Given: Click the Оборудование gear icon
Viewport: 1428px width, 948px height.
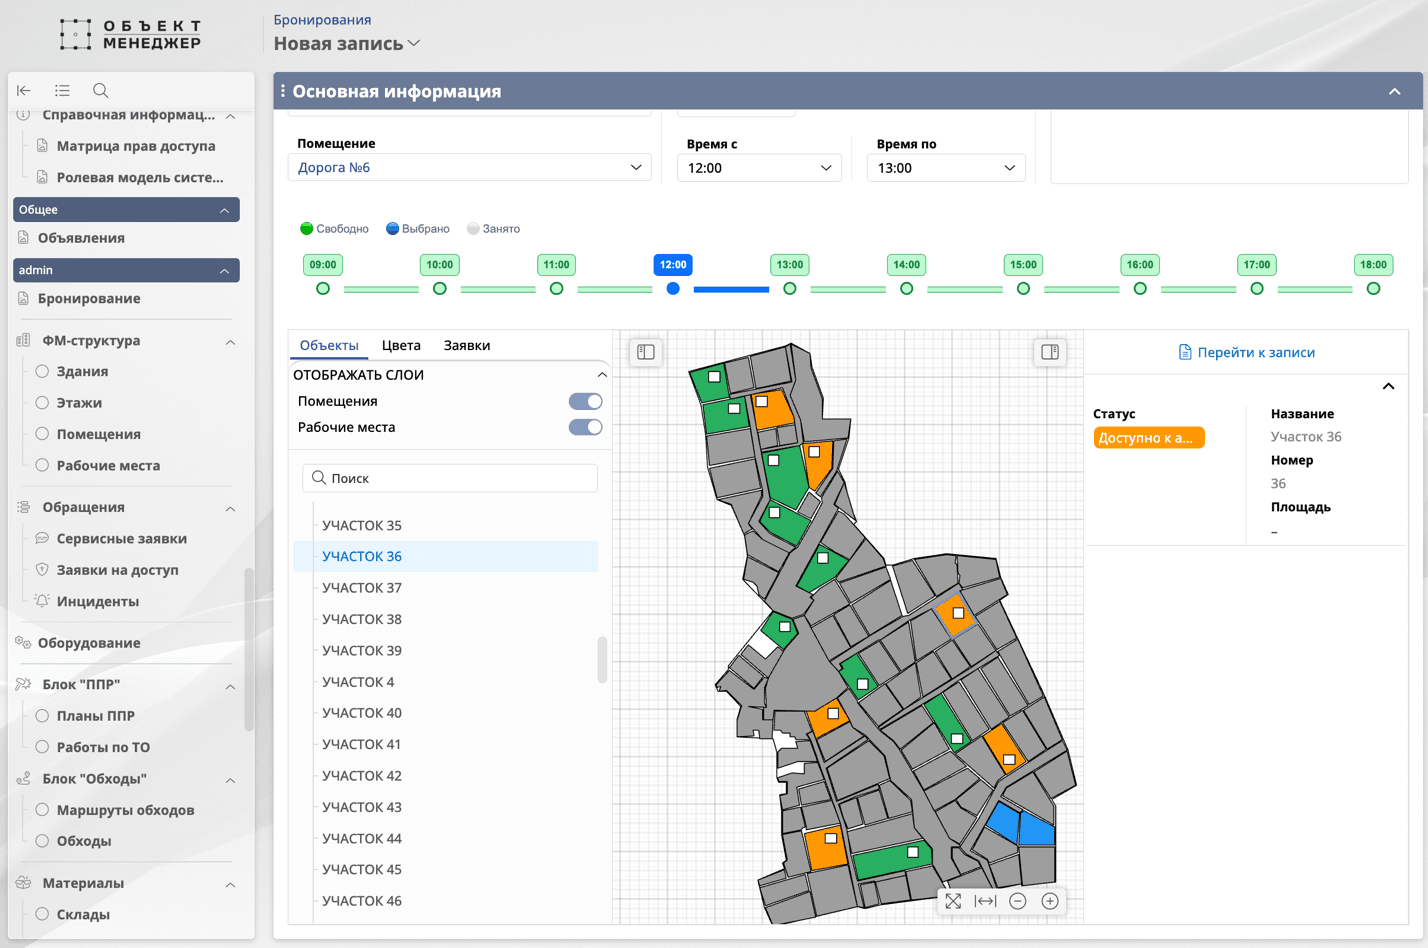Looking at the screenshot, I should 23,643.
